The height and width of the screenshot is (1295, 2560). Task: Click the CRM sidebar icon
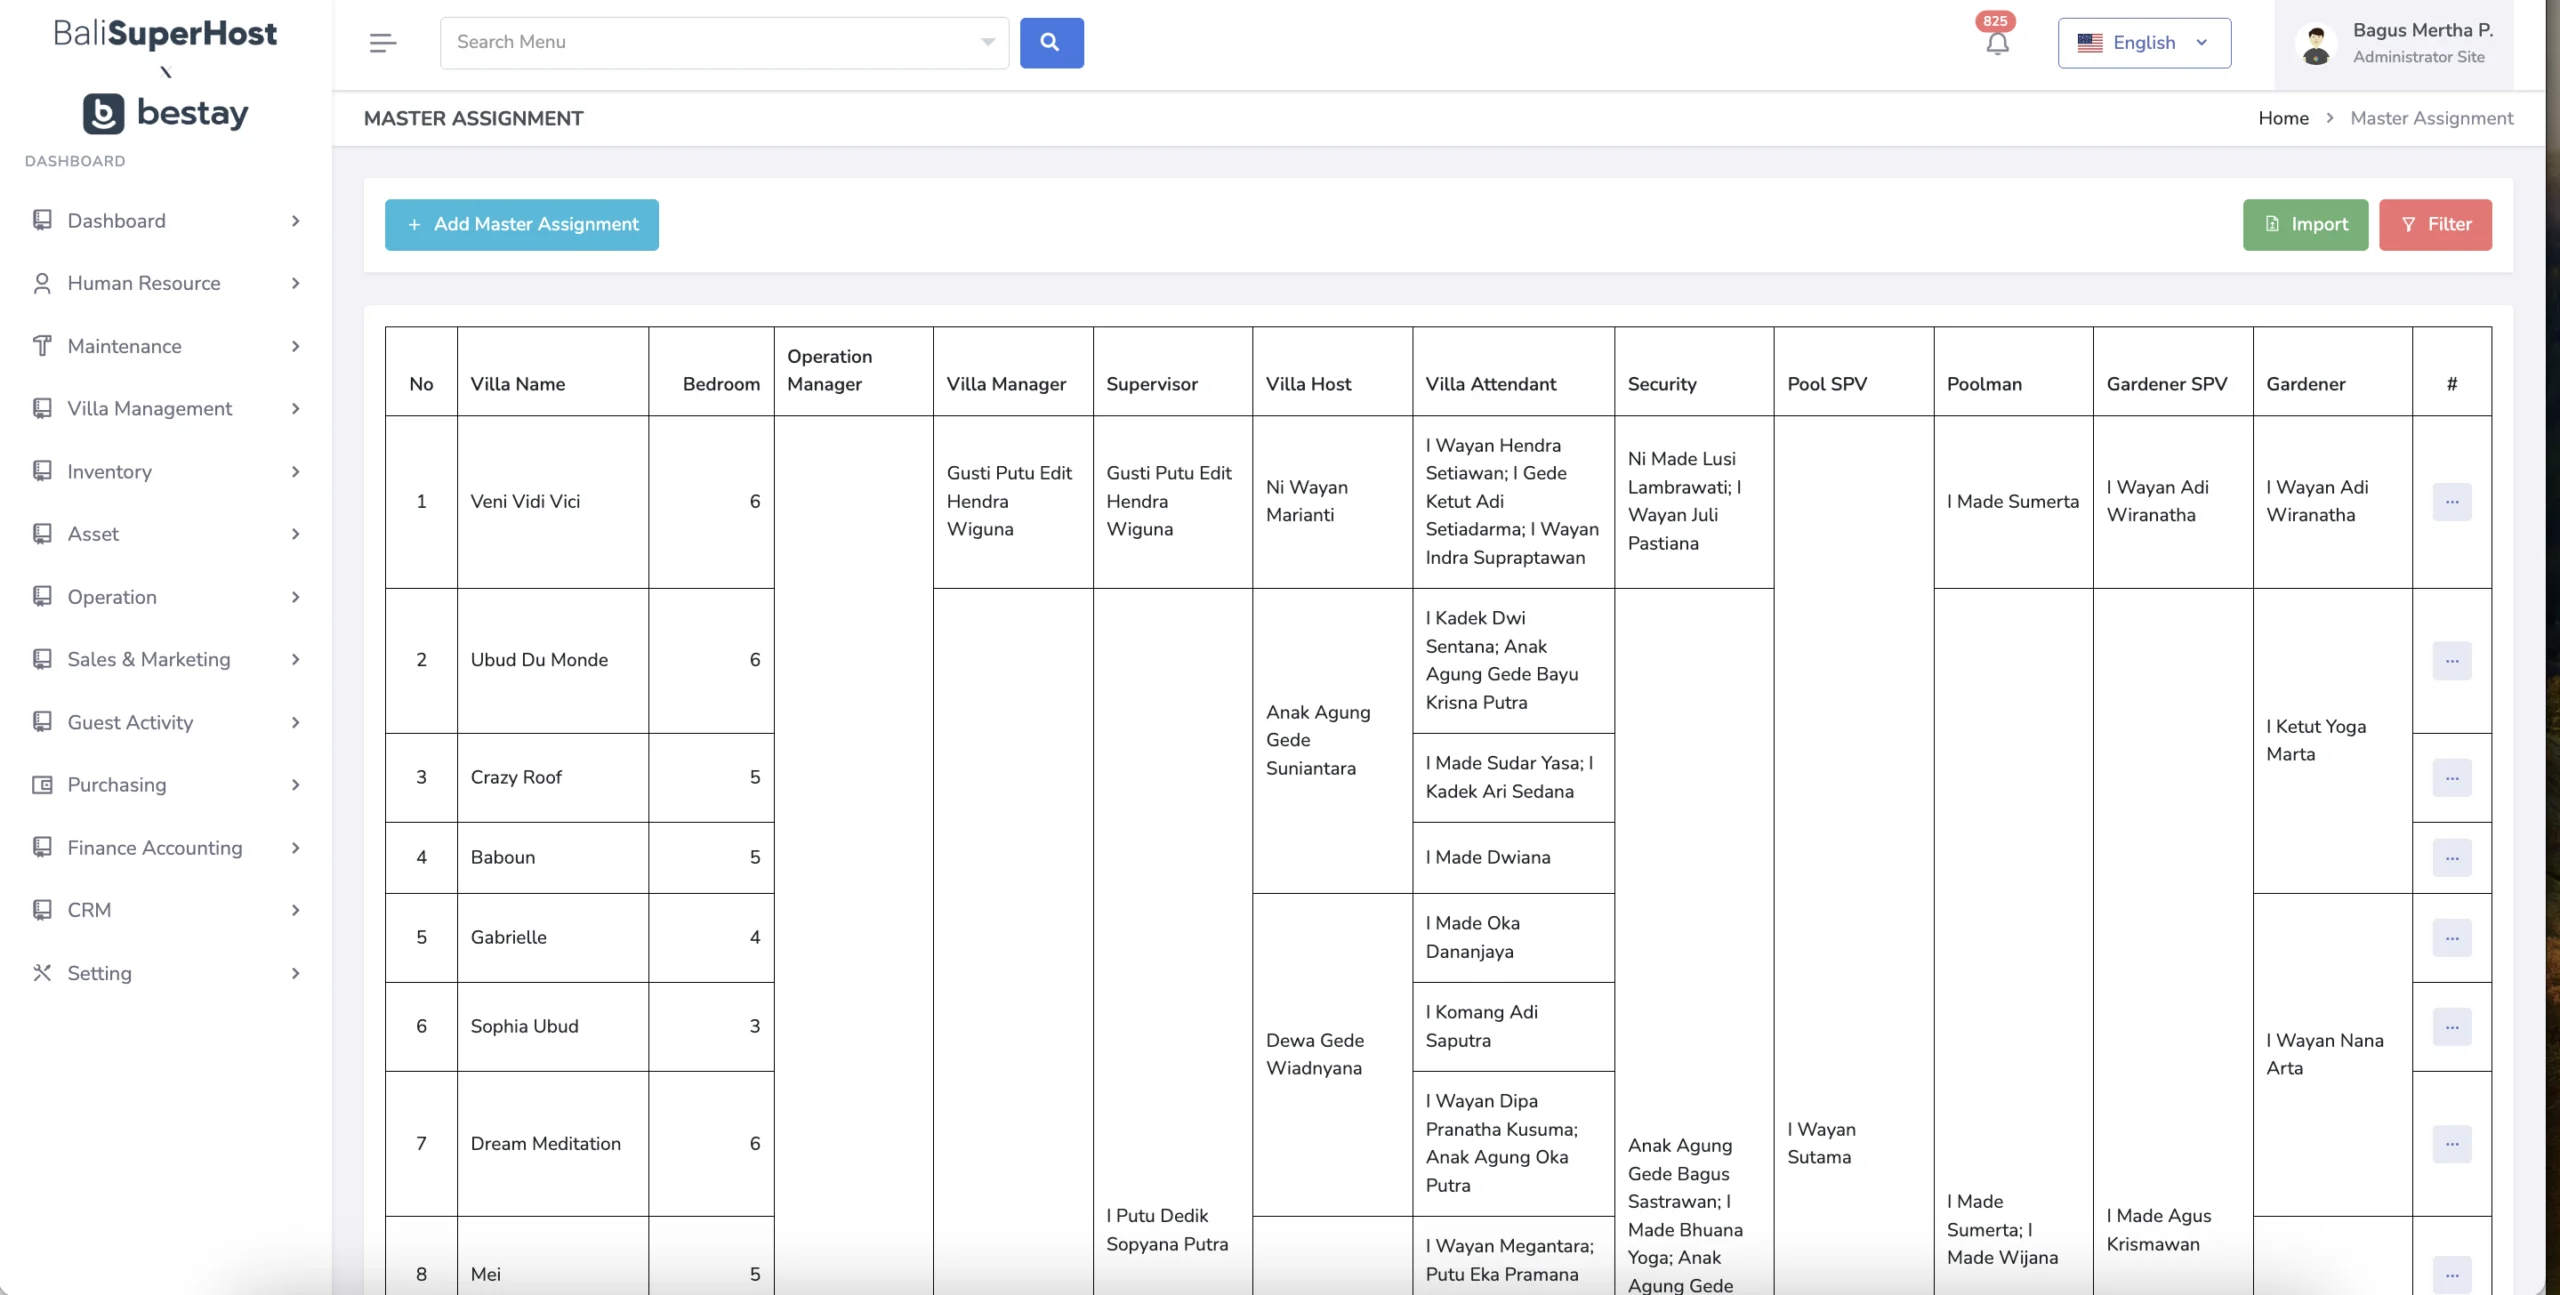point(42,910)
